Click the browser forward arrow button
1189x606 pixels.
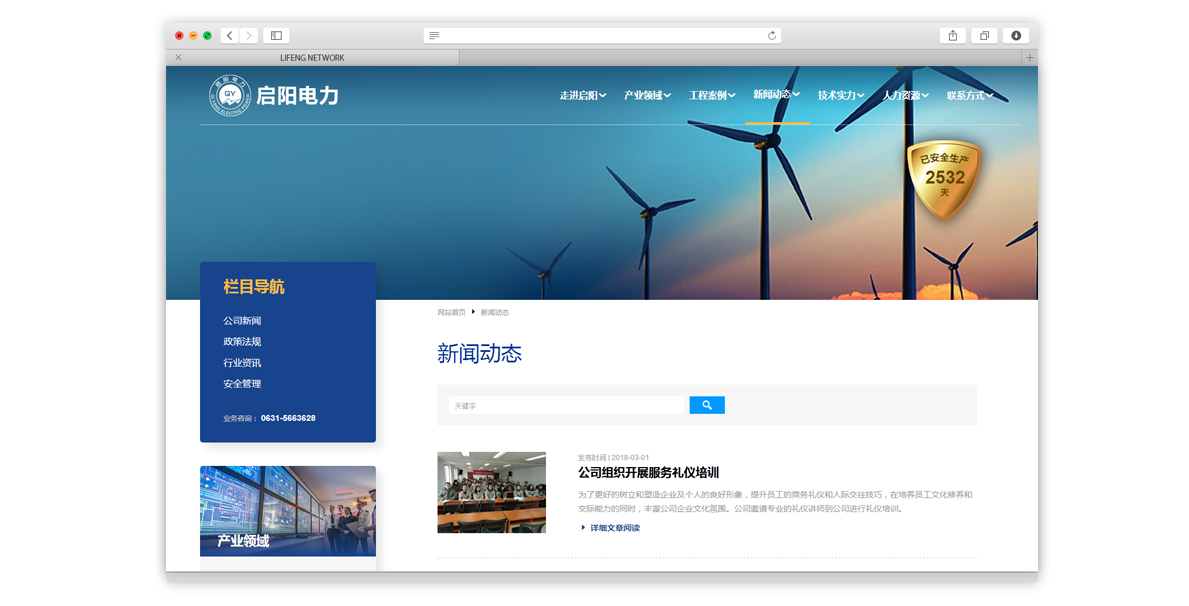[x=248, y=36]
